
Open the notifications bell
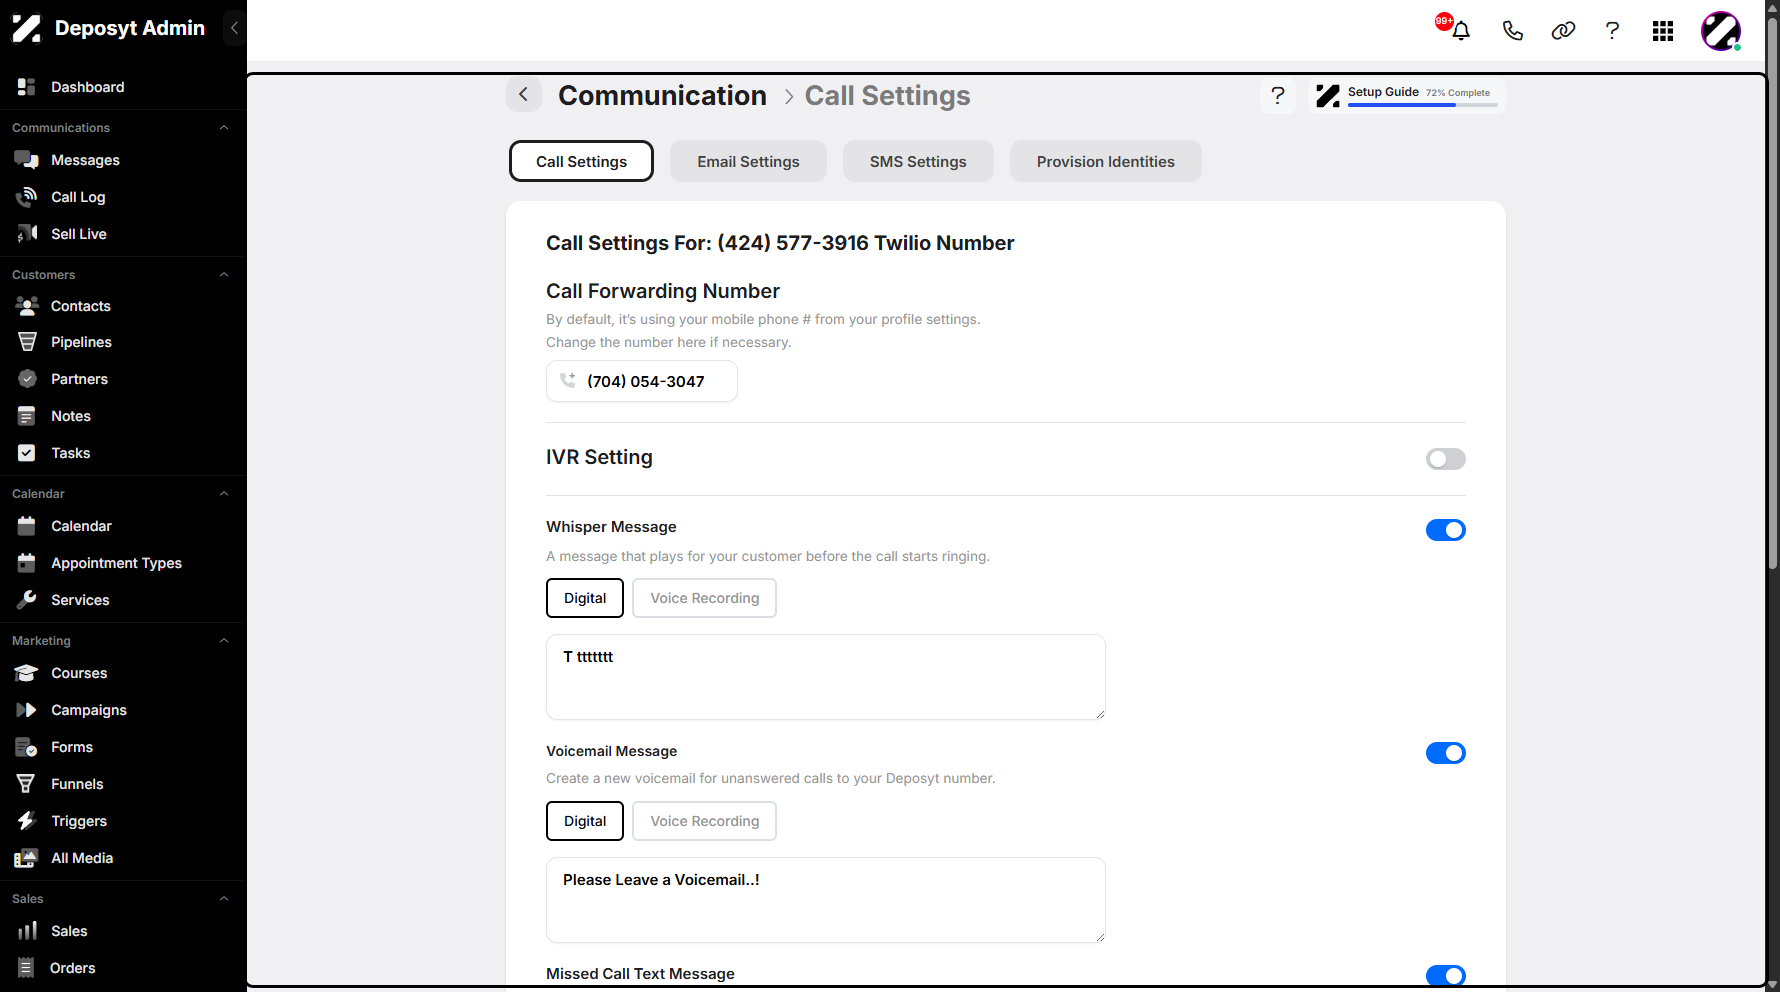point(1460,31)
